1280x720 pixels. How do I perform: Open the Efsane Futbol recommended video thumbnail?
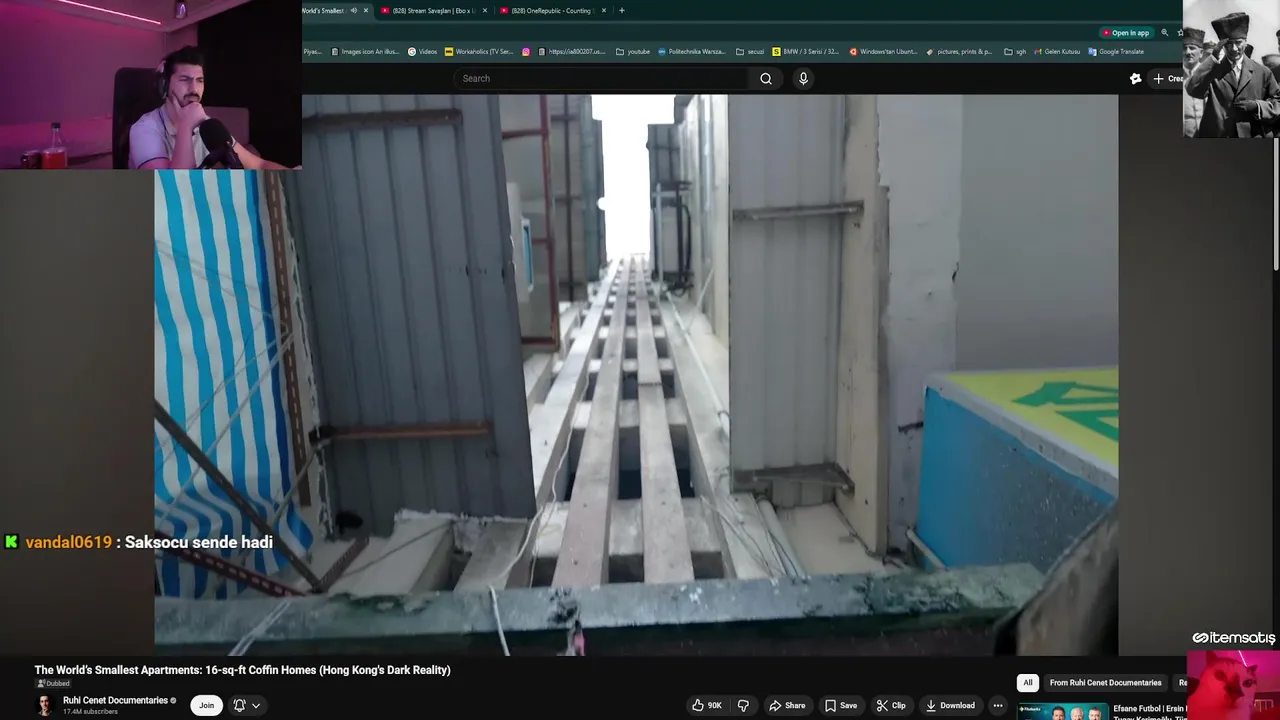coord(1063,712)
